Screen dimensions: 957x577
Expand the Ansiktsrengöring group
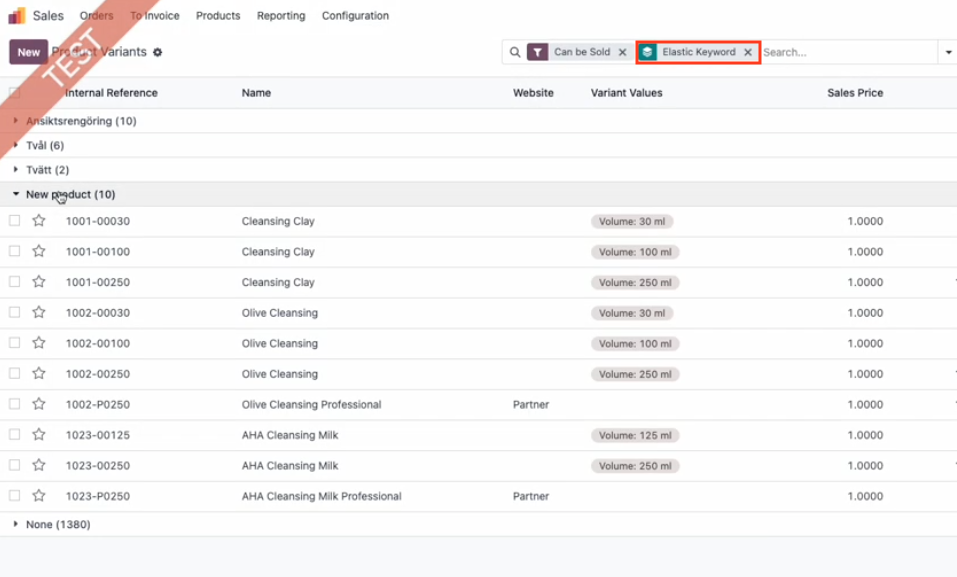point(80,121)
